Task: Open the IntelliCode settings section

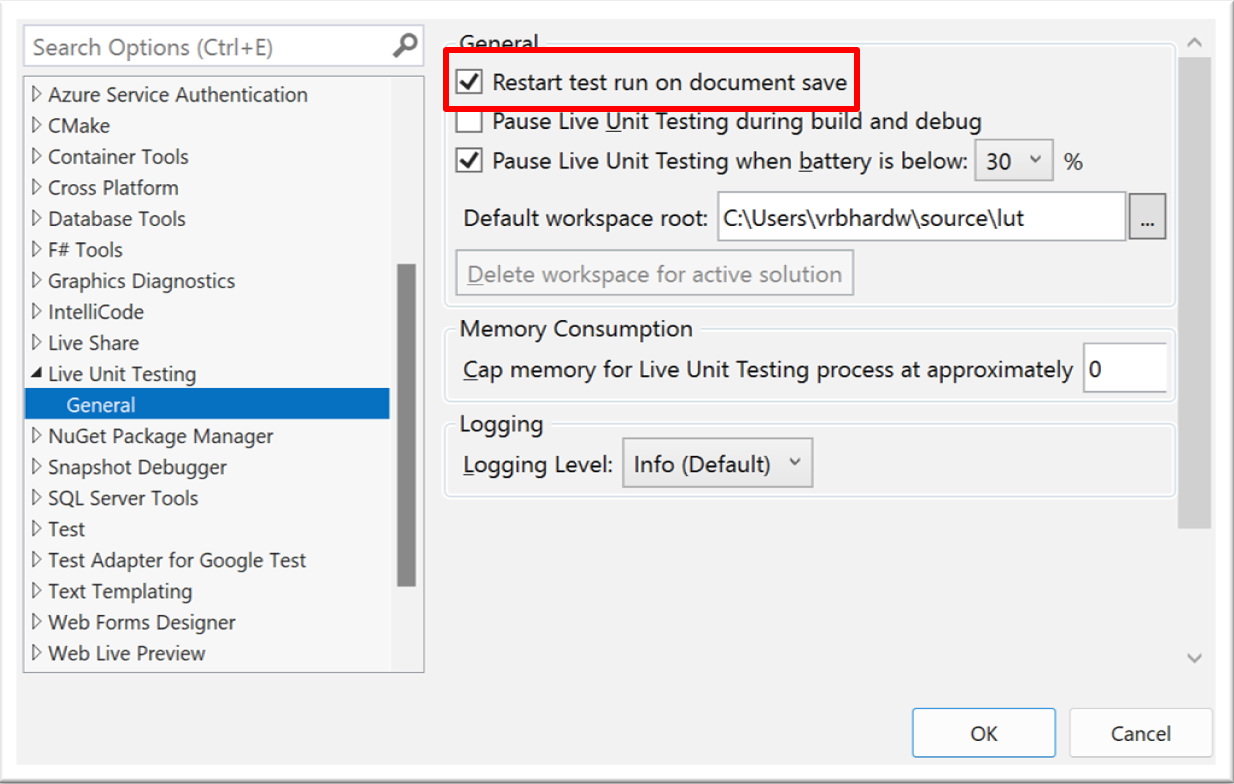Action: point(95,311)
